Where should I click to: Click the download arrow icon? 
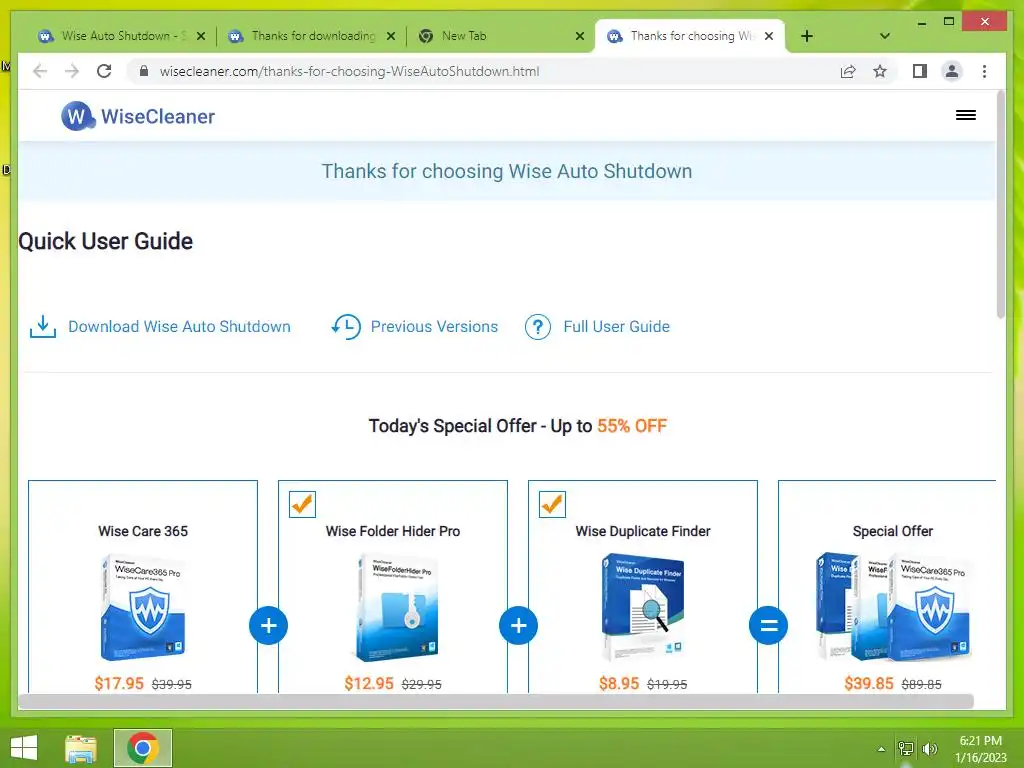pyautogui.click(x=42, y=327)
